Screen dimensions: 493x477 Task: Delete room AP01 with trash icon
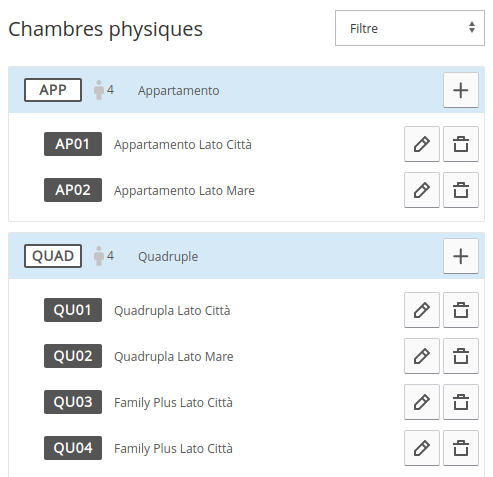[x=461, y=144]
